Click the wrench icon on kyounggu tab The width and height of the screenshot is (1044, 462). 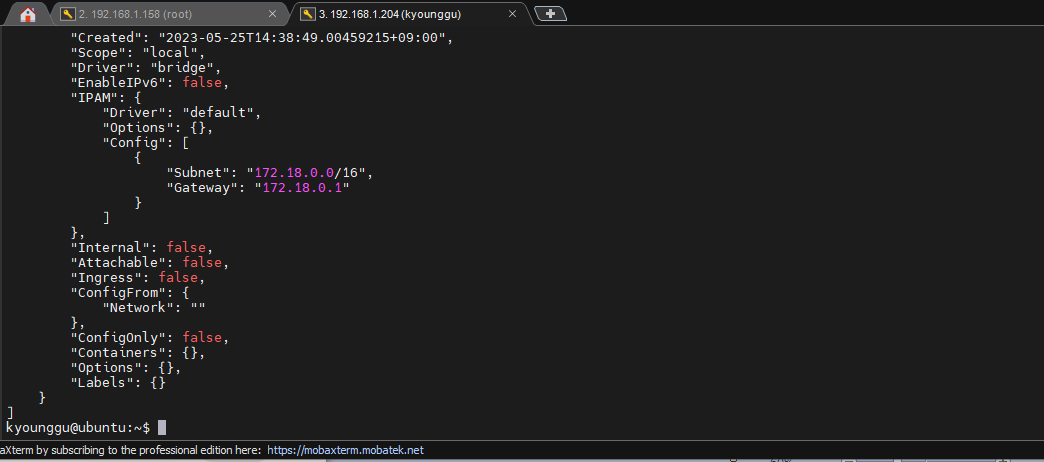point(308,14)
